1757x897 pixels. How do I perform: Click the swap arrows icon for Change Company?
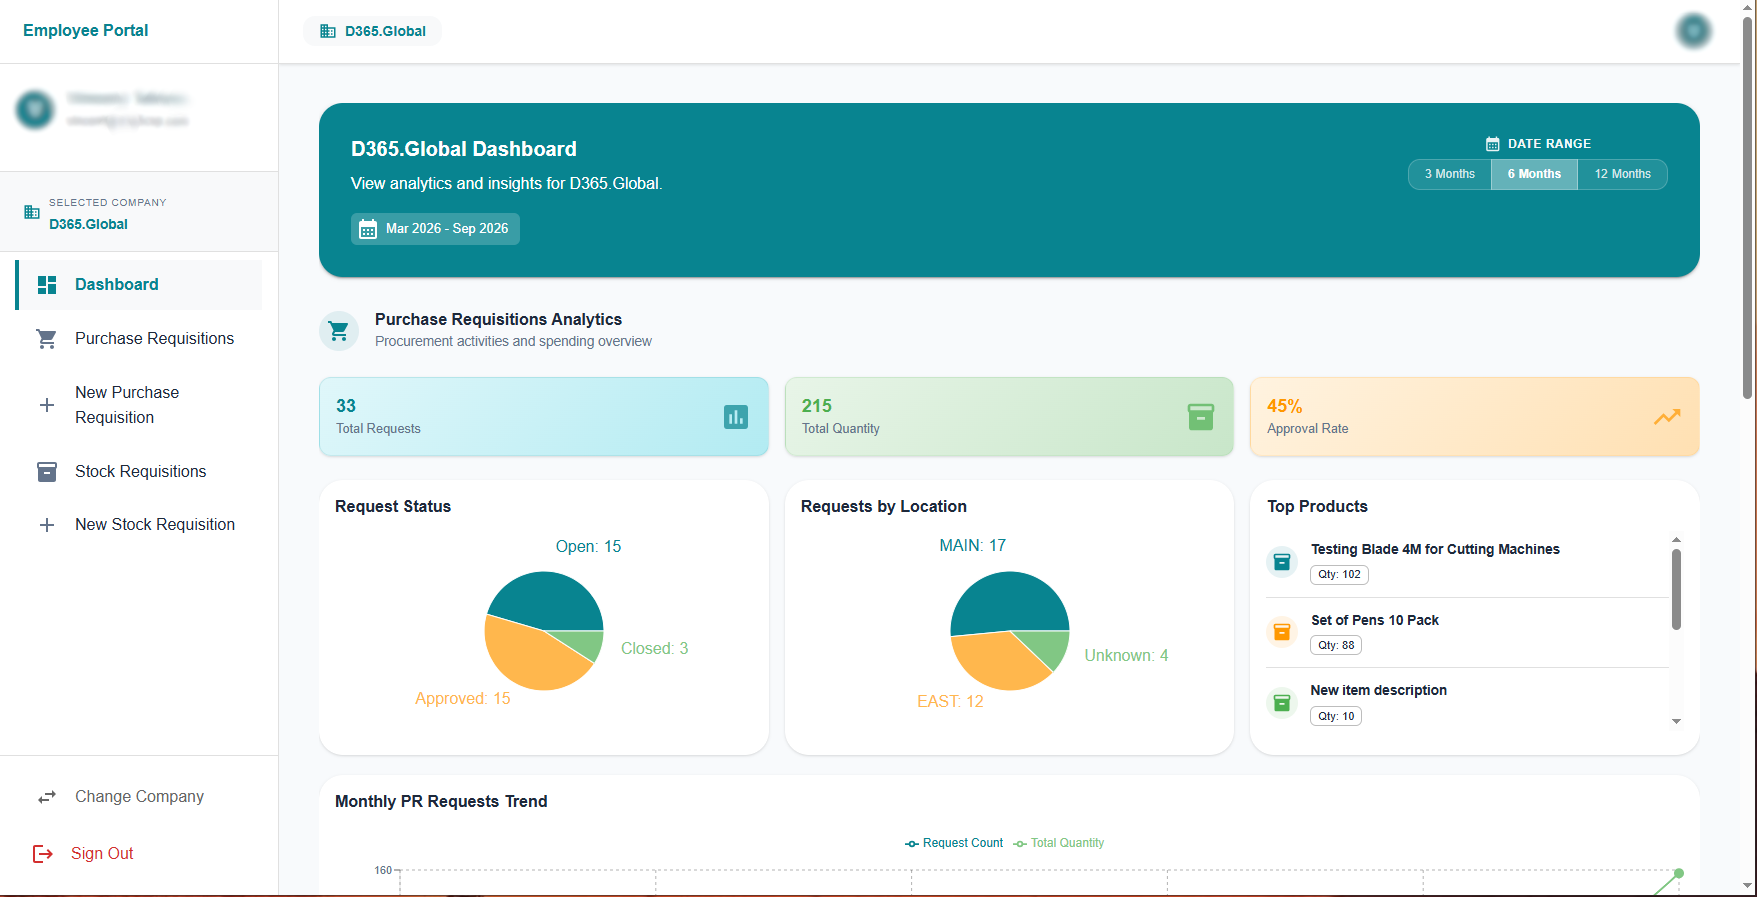(47, 797)
